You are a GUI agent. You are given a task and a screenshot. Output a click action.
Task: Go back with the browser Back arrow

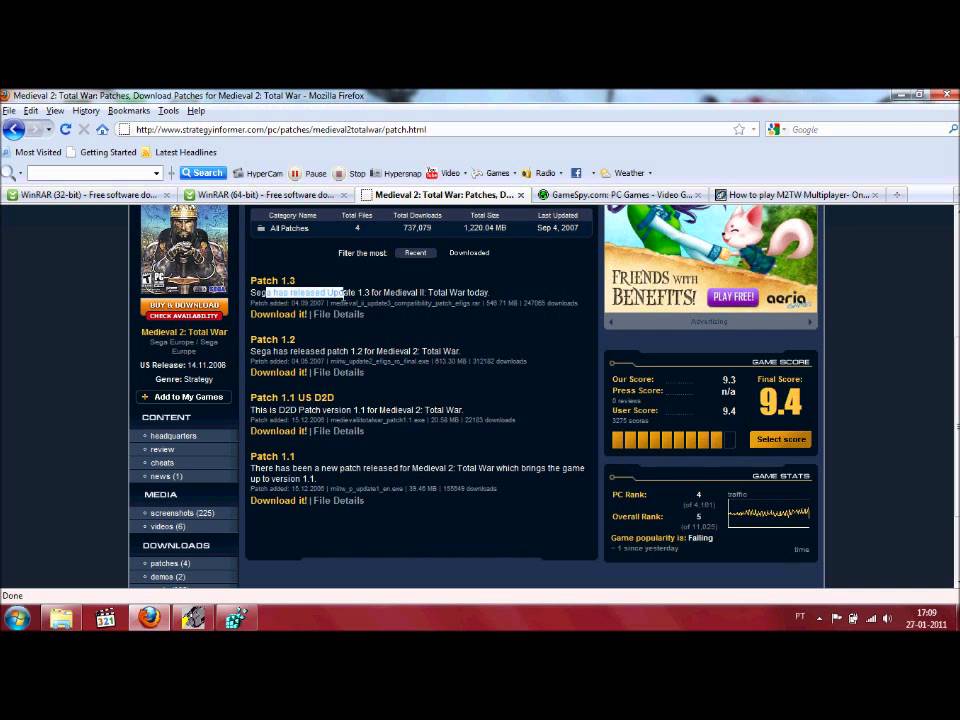click(x=13, y=129)
